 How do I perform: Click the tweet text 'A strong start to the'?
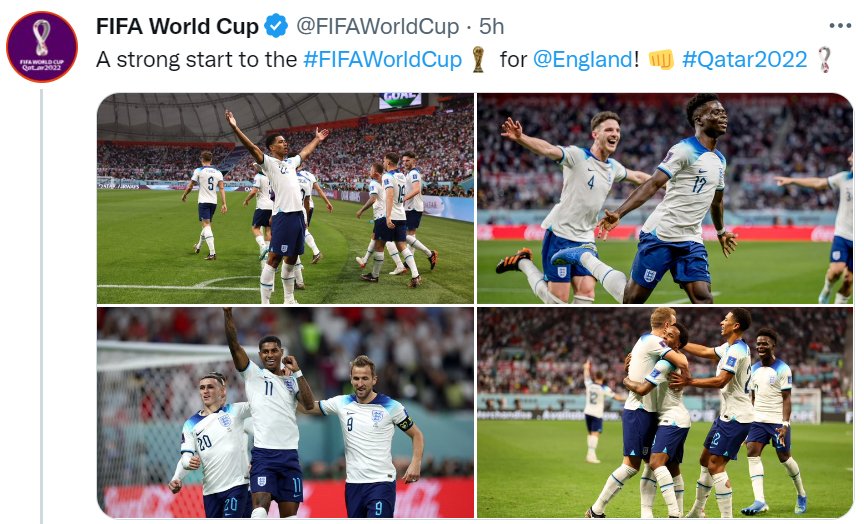click(x=197, y=59)
